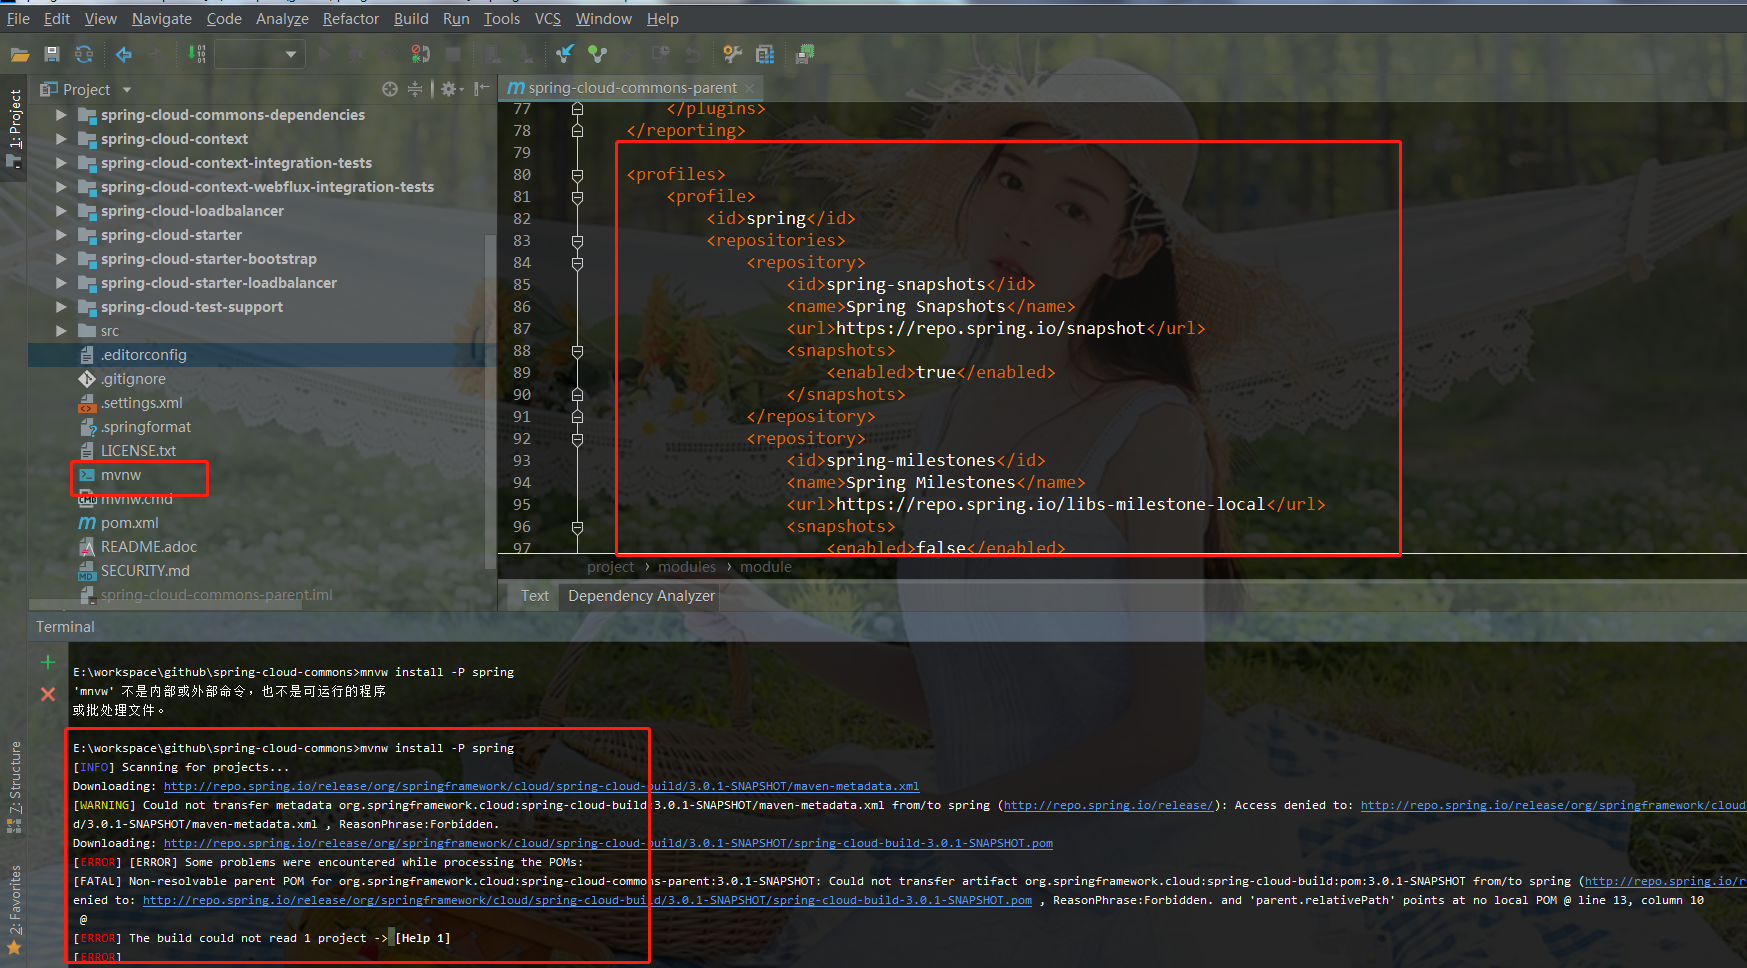1747x968 pixels.
Task: Open the VCS menu
Action: (548, 19)
